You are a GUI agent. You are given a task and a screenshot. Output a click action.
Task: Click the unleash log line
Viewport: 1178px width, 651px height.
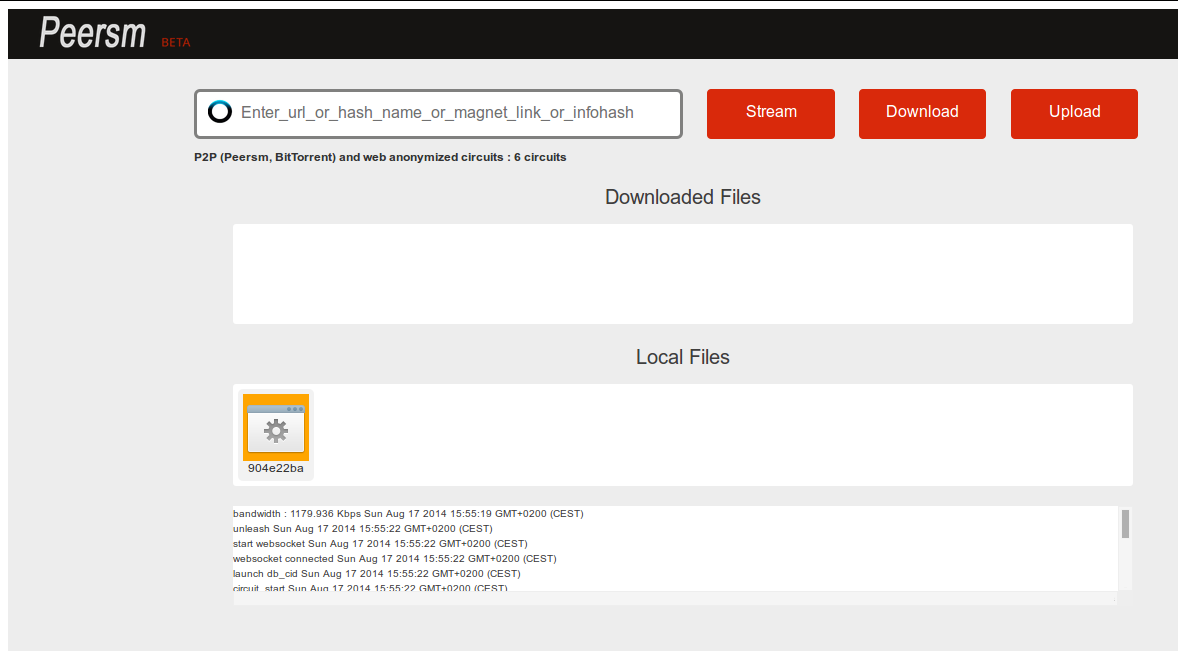pyautogui.click(x=363, y=529)
